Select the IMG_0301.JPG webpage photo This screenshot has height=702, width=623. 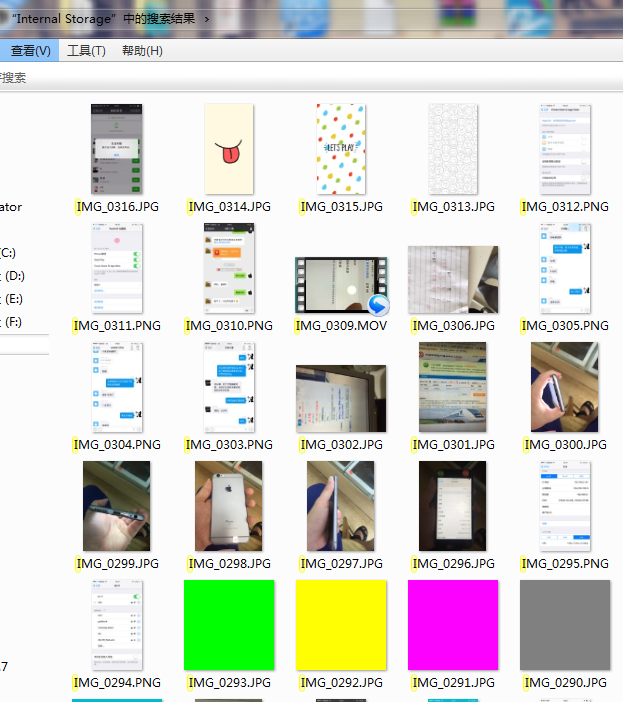pyautogui.click(x=452, y=387)
